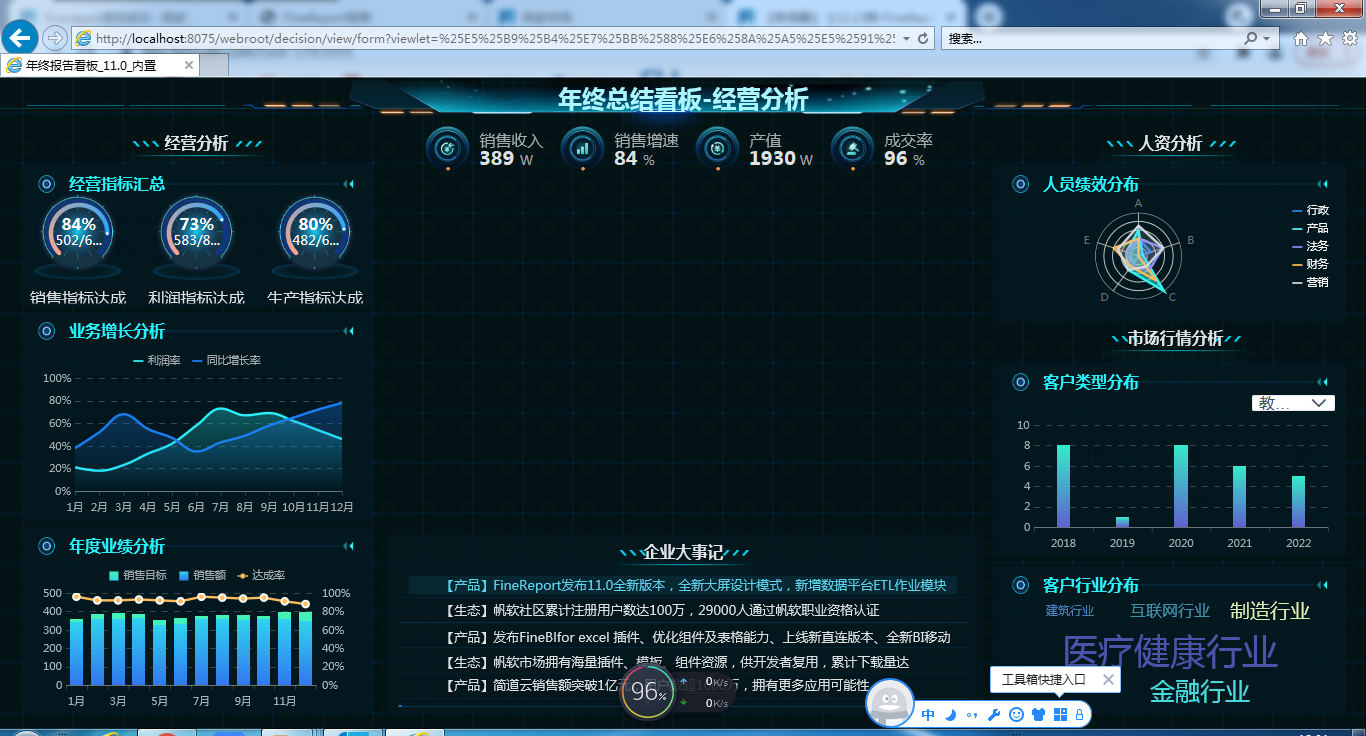The width and height of the screenshot is (1366, 736).
Task: Click 制造行业 in the word cloud
Action: pos(1270,611)
